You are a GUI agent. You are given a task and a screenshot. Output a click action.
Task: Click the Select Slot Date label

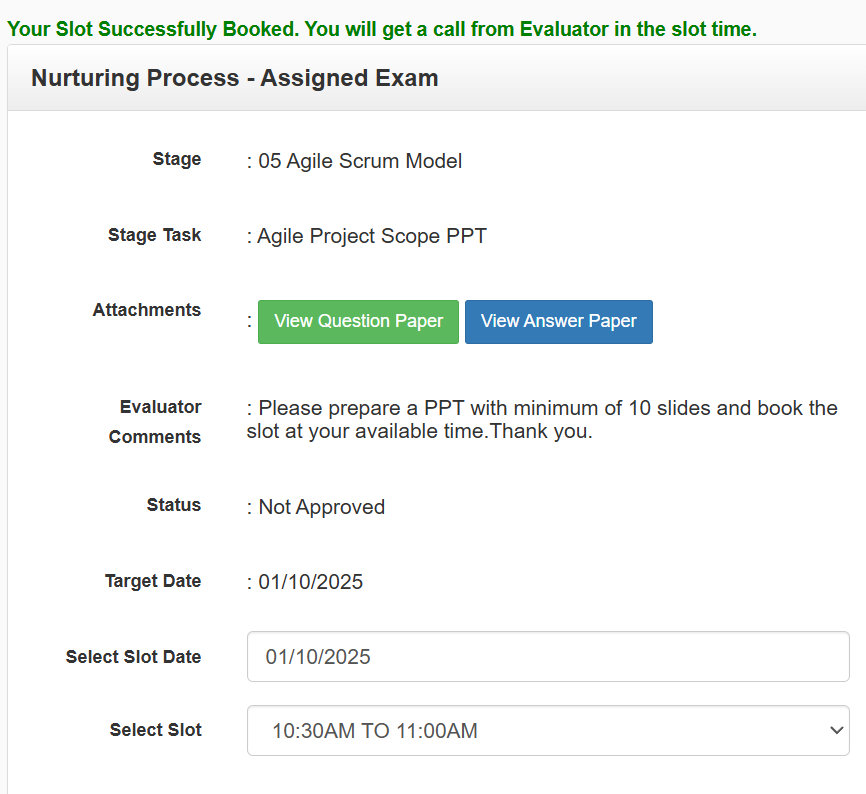(133, 657)
